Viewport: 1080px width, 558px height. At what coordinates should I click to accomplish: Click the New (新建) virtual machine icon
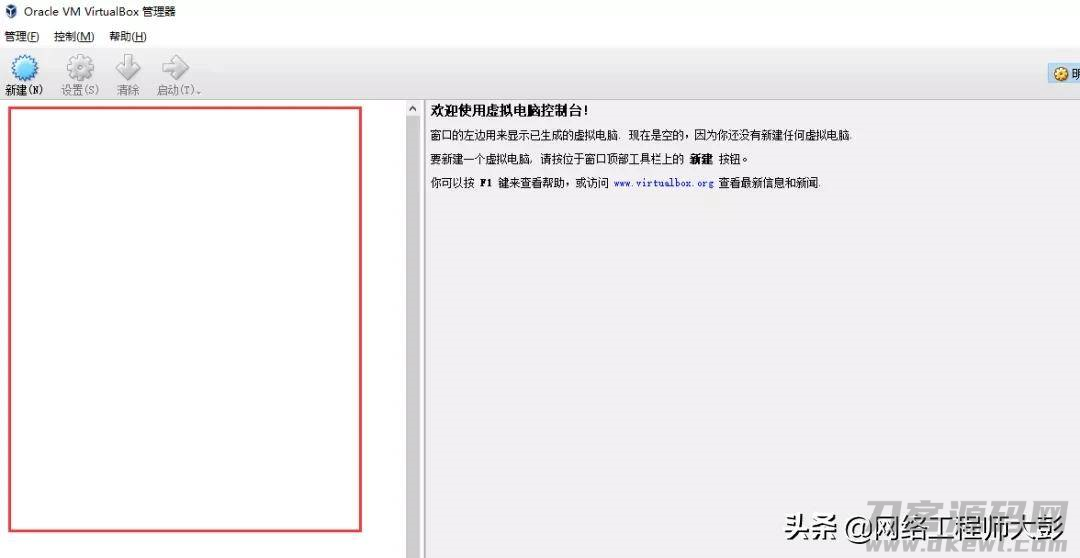point(25,69)
